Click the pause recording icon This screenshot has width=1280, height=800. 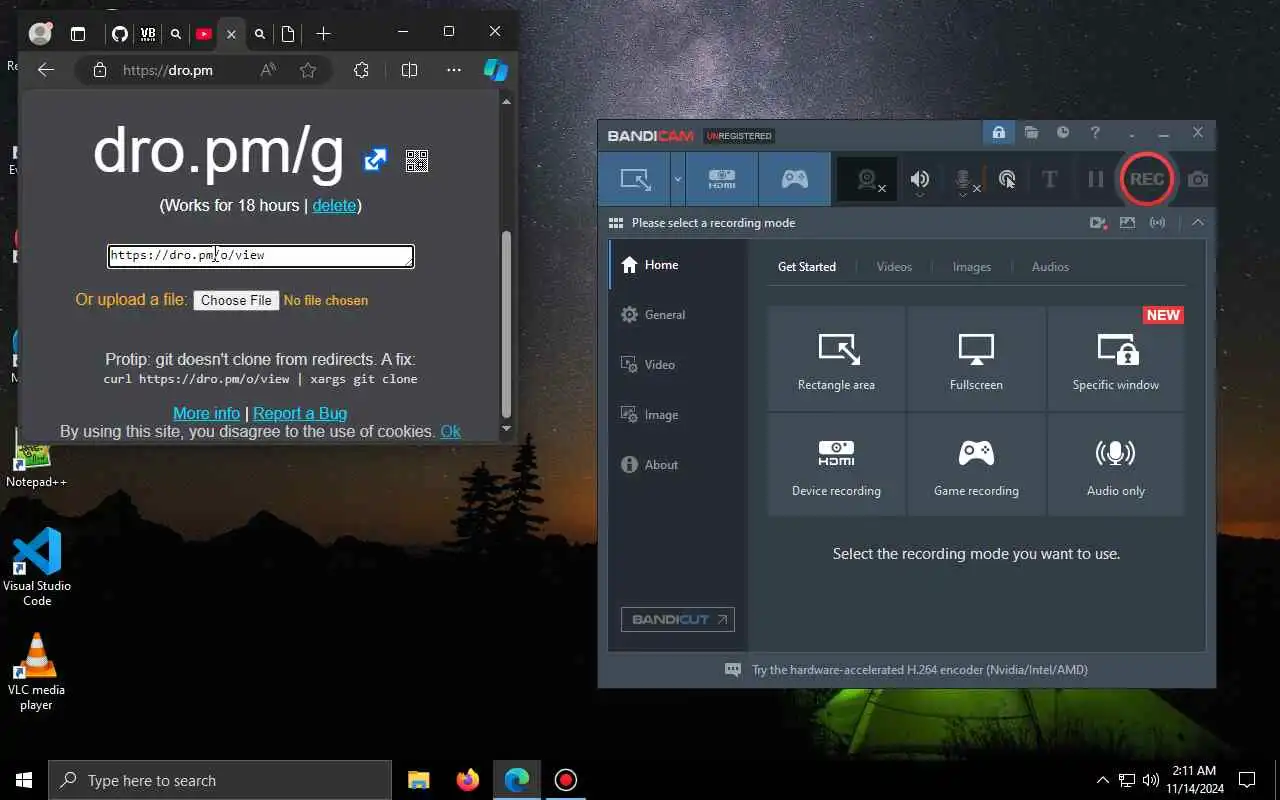coord(1096,179)
